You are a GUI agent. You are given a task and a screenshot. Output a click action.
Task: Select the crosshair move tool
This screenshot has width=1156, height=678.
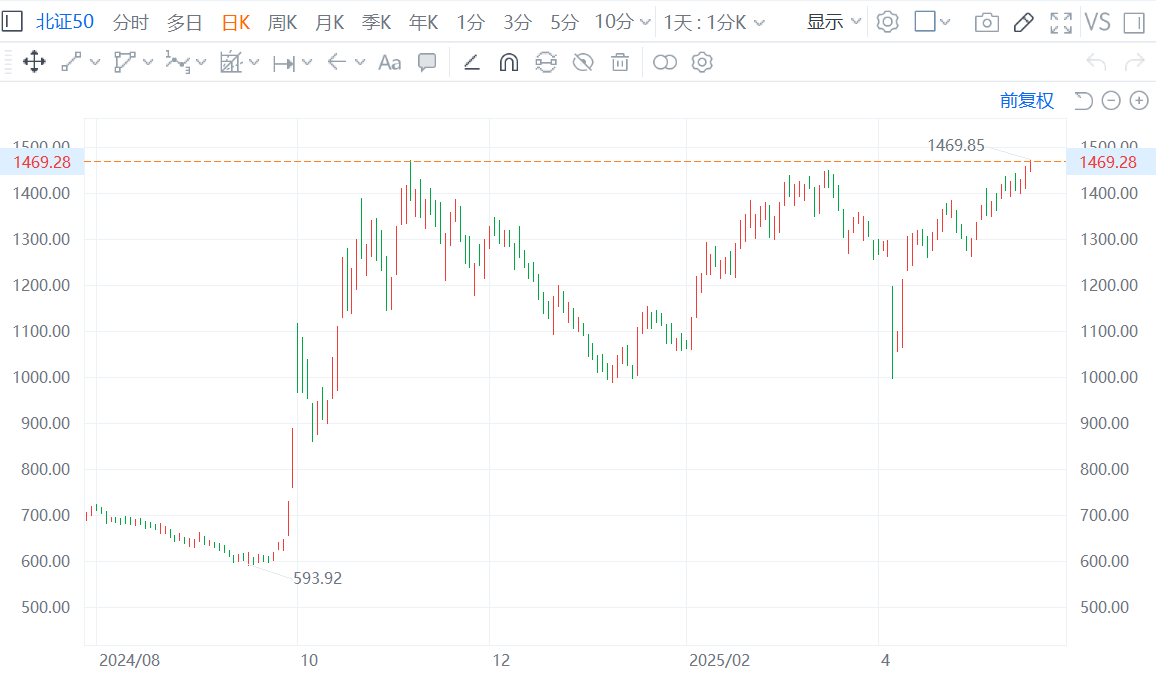[x=34, y=63]
